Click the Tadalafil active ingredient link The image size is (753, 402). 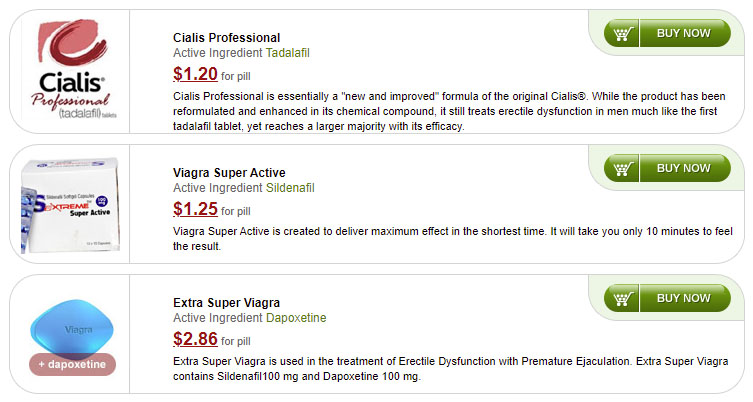tap(288, 53)
